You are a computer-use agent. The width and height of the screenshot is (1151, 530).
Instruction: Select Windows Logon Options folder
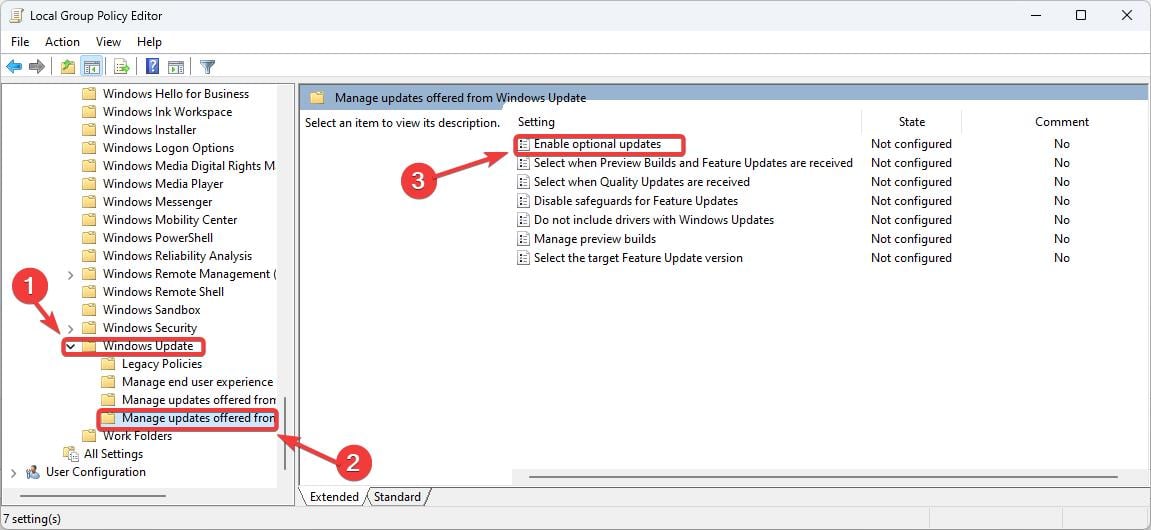point(168,148)
